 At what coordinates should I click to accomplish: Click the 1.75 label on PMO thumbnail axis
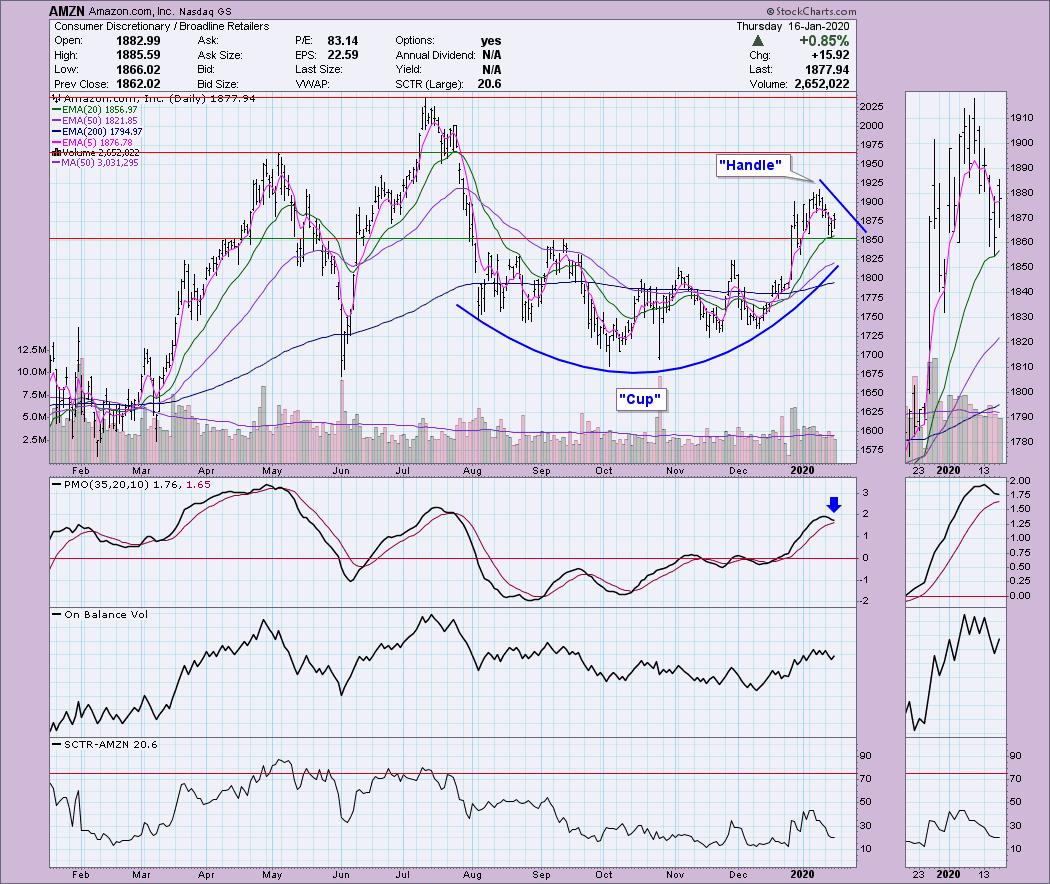coord(1019,495)
